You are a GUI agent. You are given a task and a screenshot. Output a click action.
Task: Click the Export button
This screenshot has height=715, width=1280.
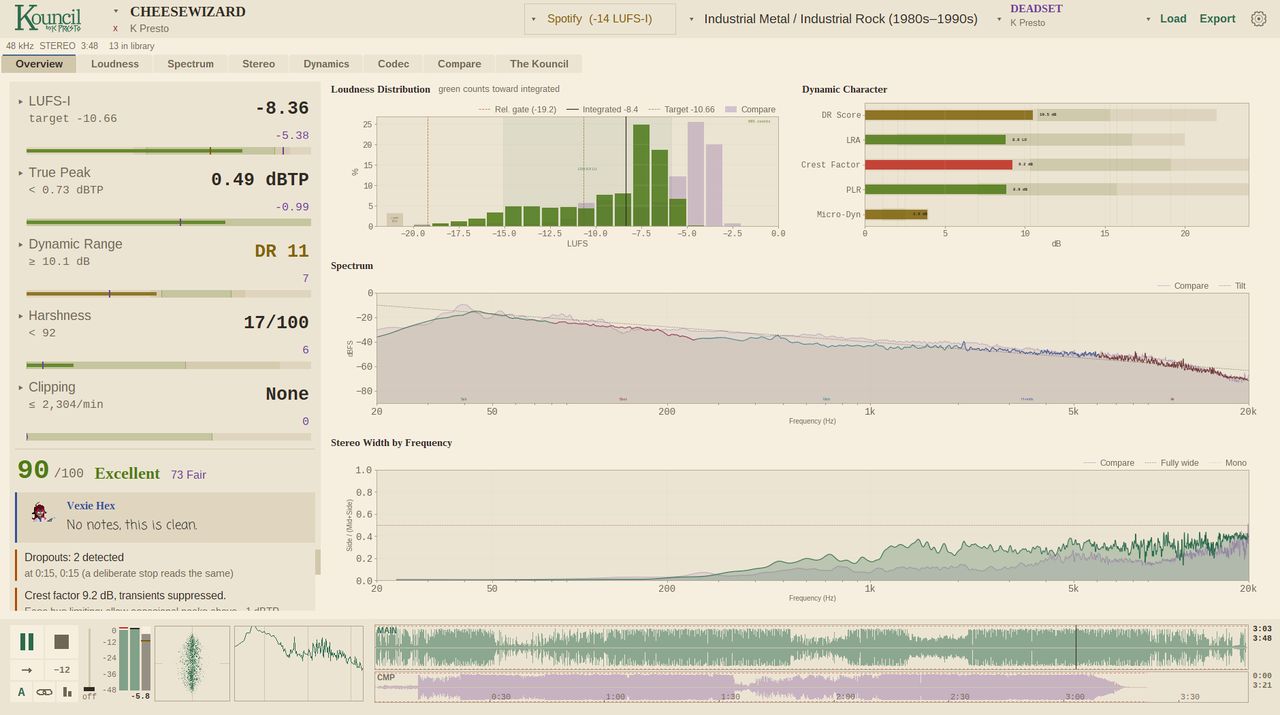1217,19
